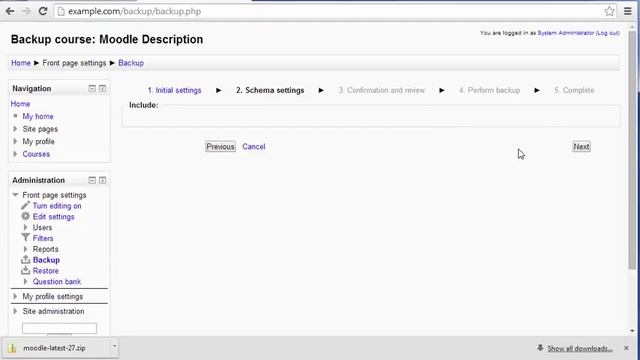Image resolution: width=640 pixels, height=360 pixels.
Task: Click the Show all downloads arrow icon
Action: [x=540, y=348]
